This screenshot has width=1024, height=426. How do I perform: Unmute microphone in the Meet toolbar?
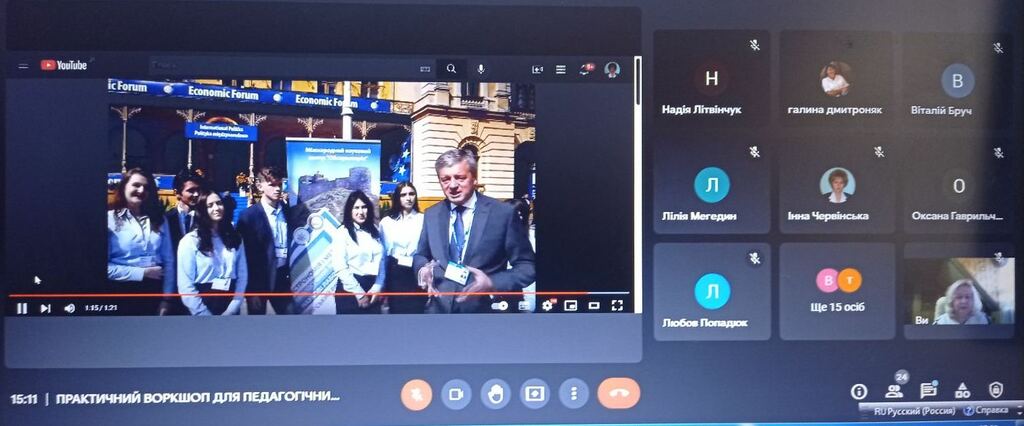tap(416, 394)
